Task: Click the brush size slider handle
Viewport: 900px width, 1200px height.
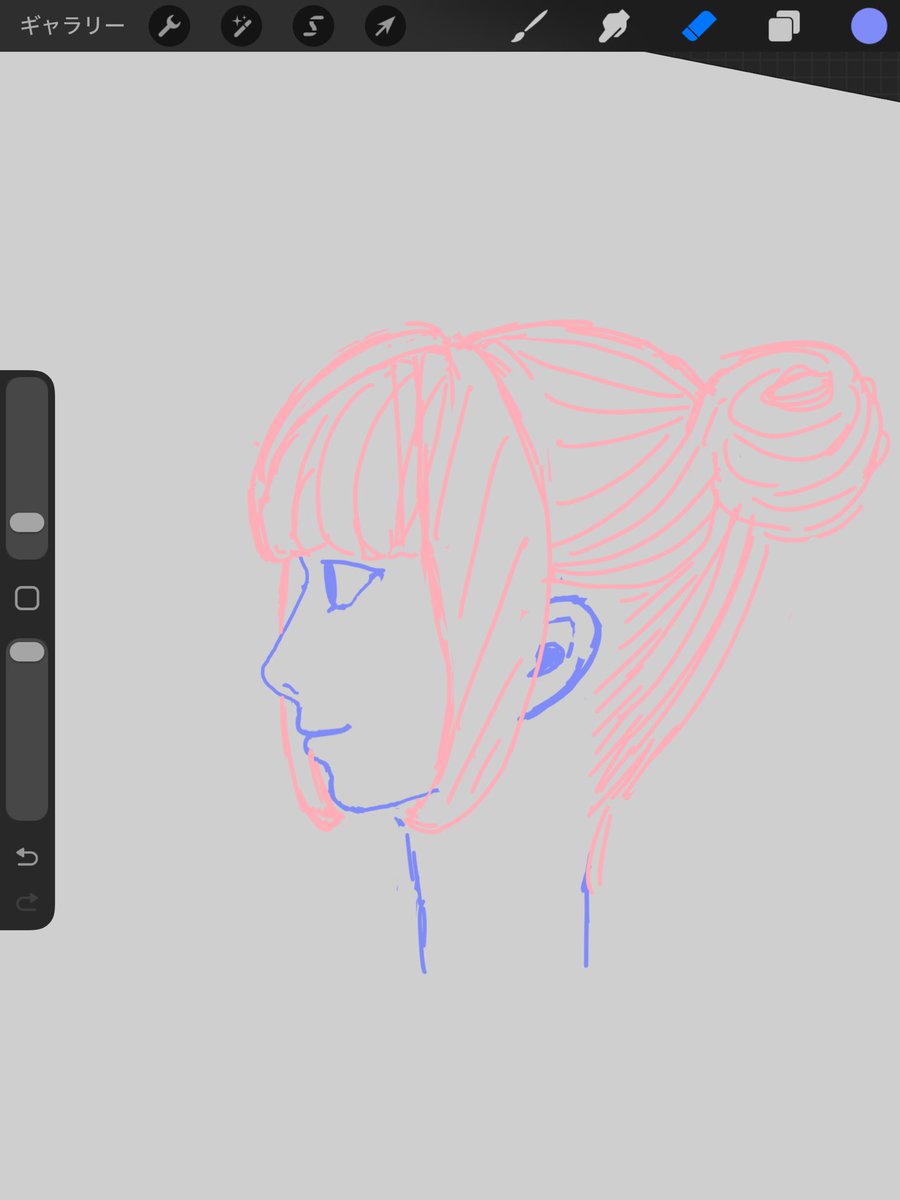Action: click(x=27, y=522)
